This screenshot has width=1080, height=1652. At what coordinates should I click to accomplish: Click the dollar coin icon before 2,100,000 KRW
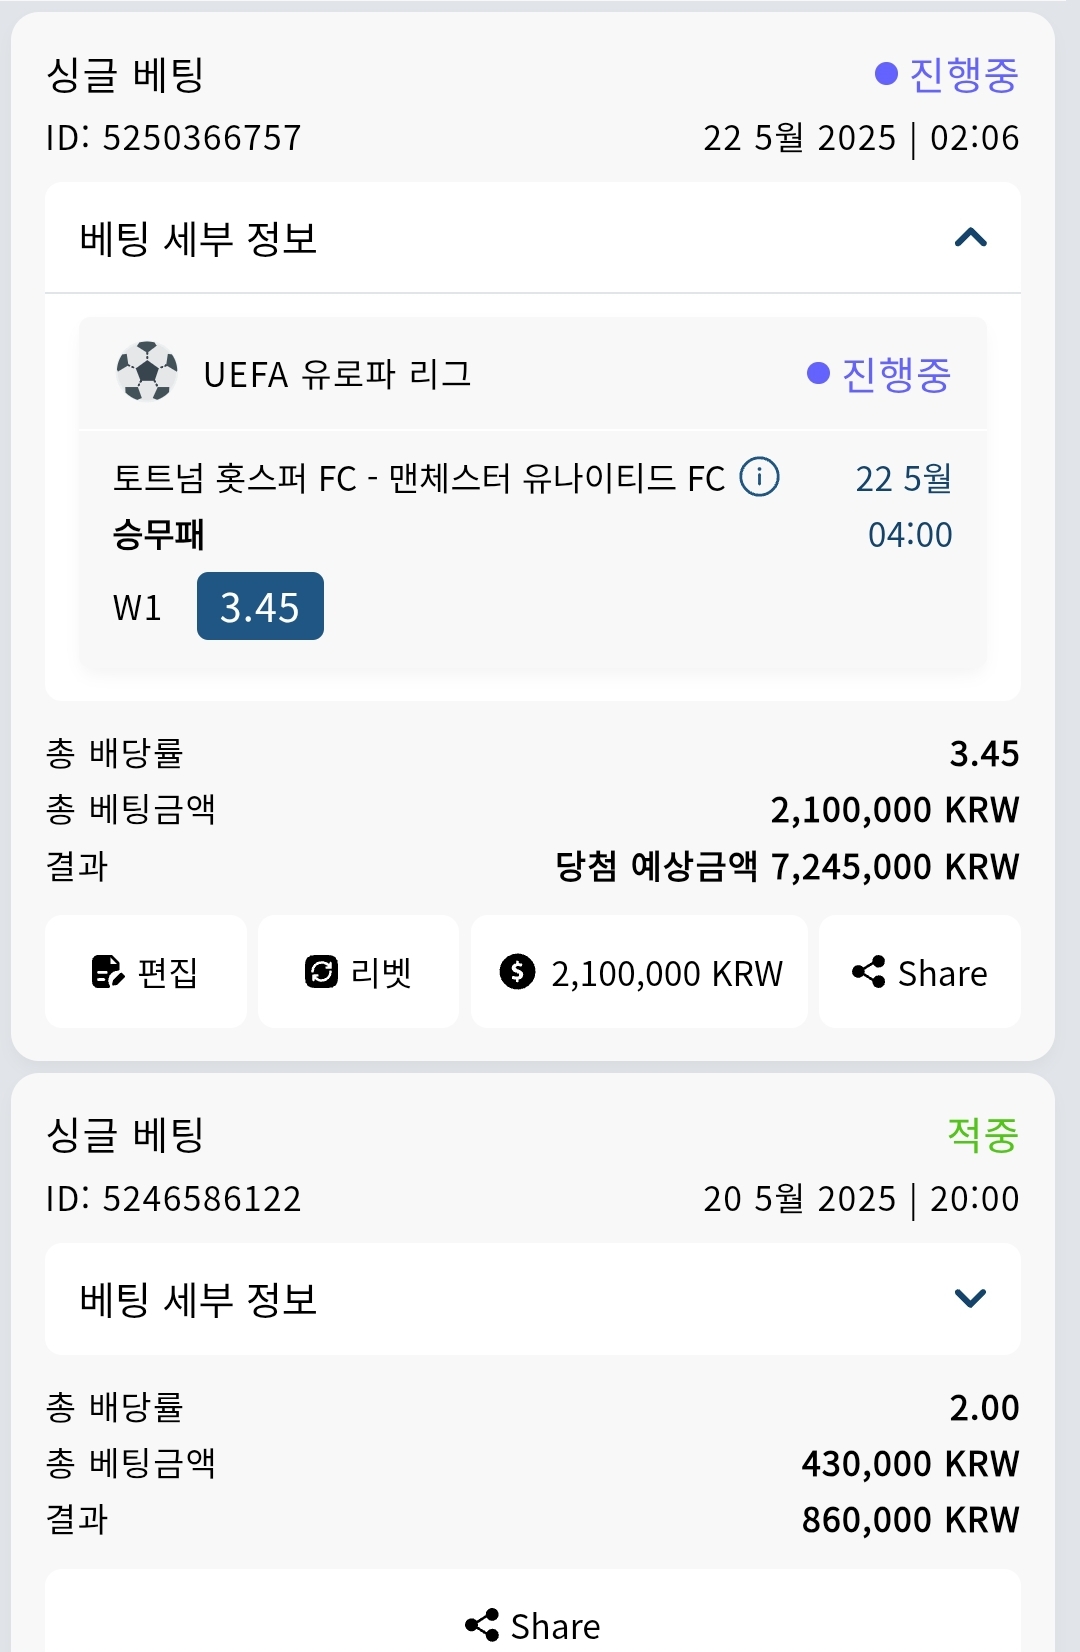pos(517,972)
